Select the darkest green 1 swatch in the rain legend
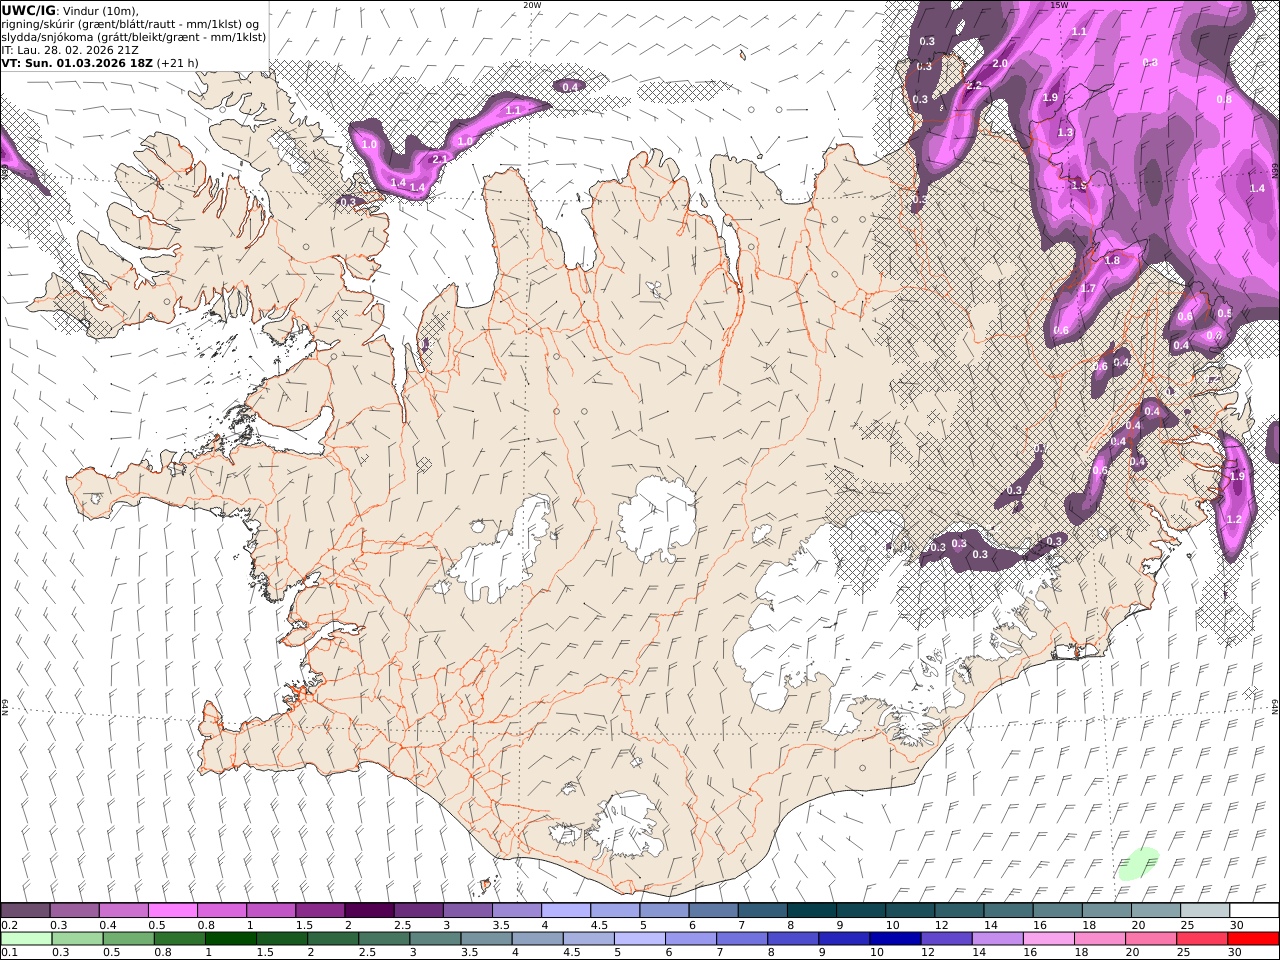The image size is (1280, 960). pyautogui.click(x=230, y=938)
